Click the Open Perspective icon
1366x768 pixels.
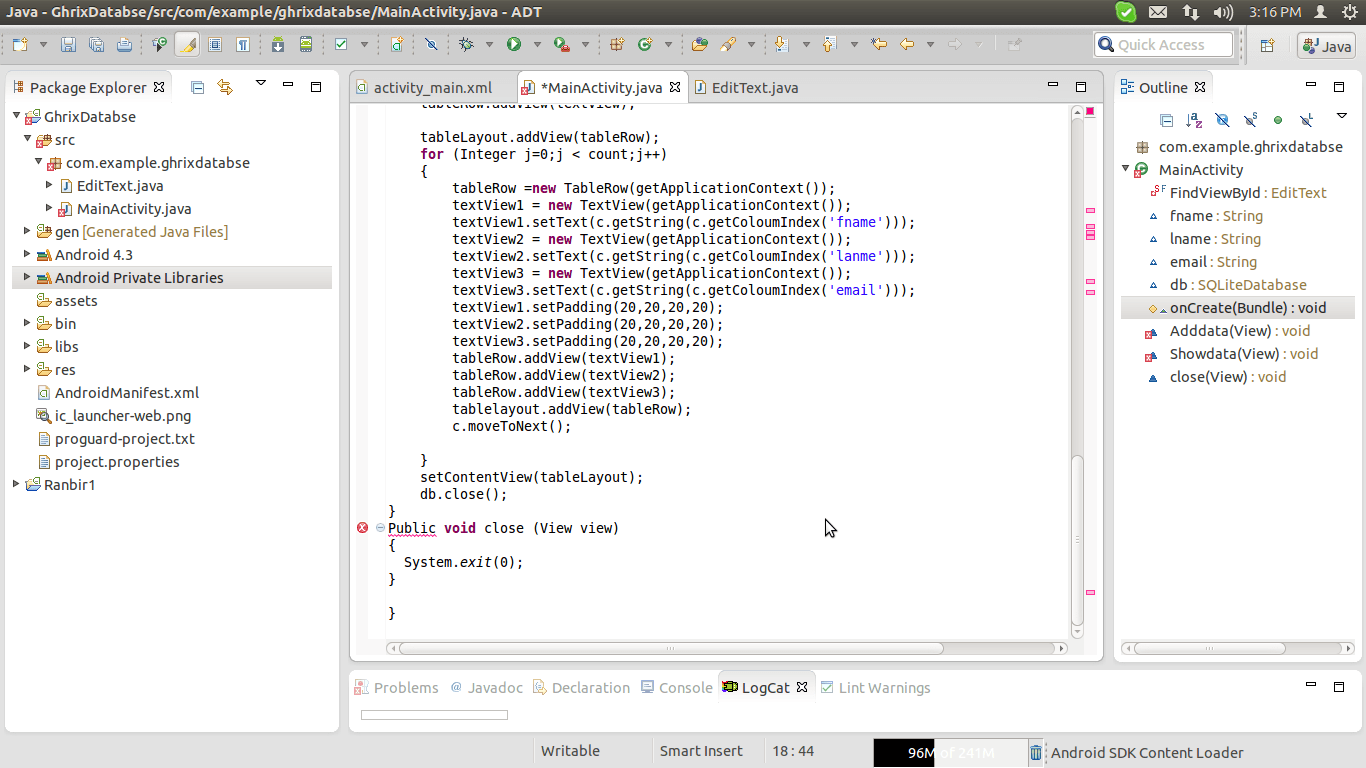click(1267, 45)
